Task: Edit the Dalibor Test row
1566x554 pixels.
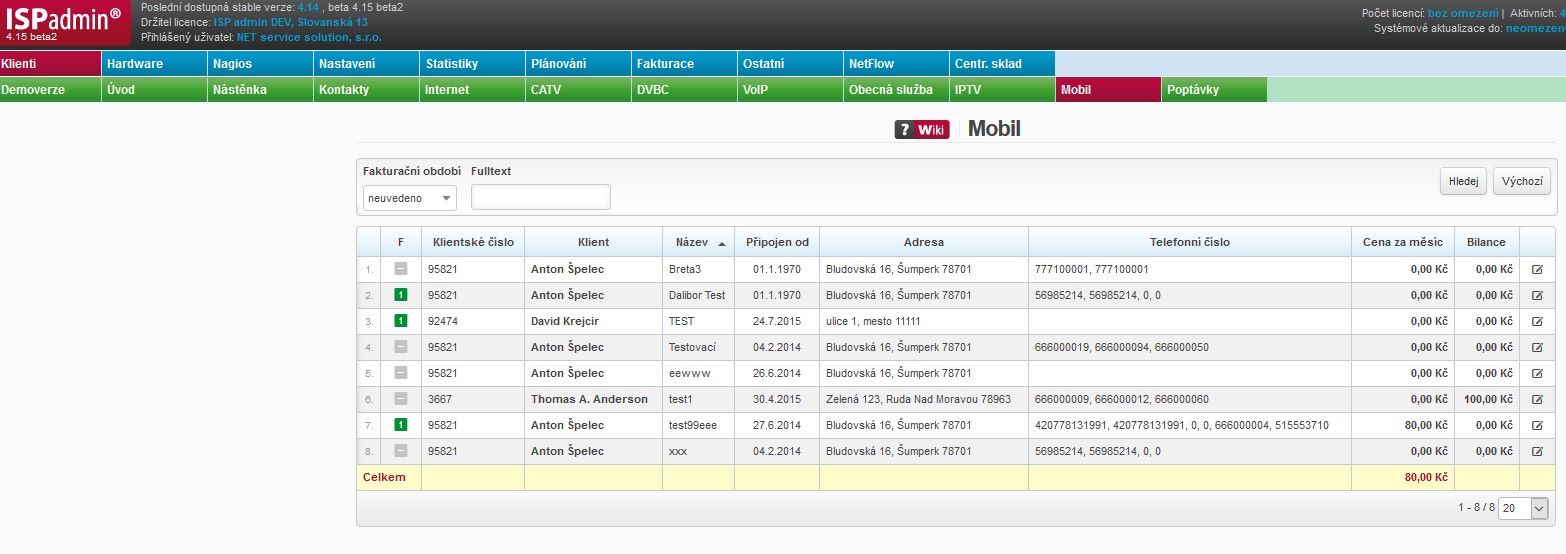Action: tap(1537, 295)
